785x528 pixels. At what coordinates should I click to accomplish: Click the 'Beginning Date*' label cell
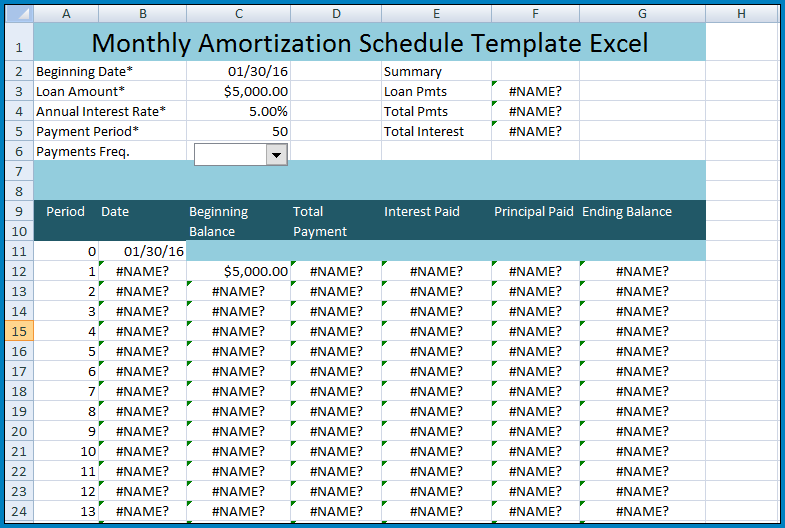pos(110,71)
